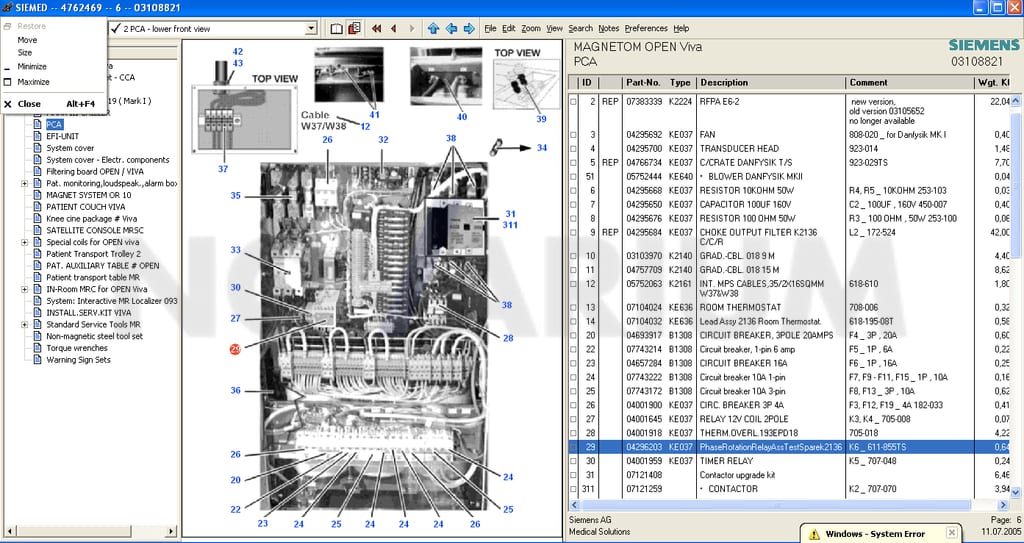Click the document icon next to EFI-UNIT
Image resolution: width=1024 pixels, height=543 pixels.
38,136
